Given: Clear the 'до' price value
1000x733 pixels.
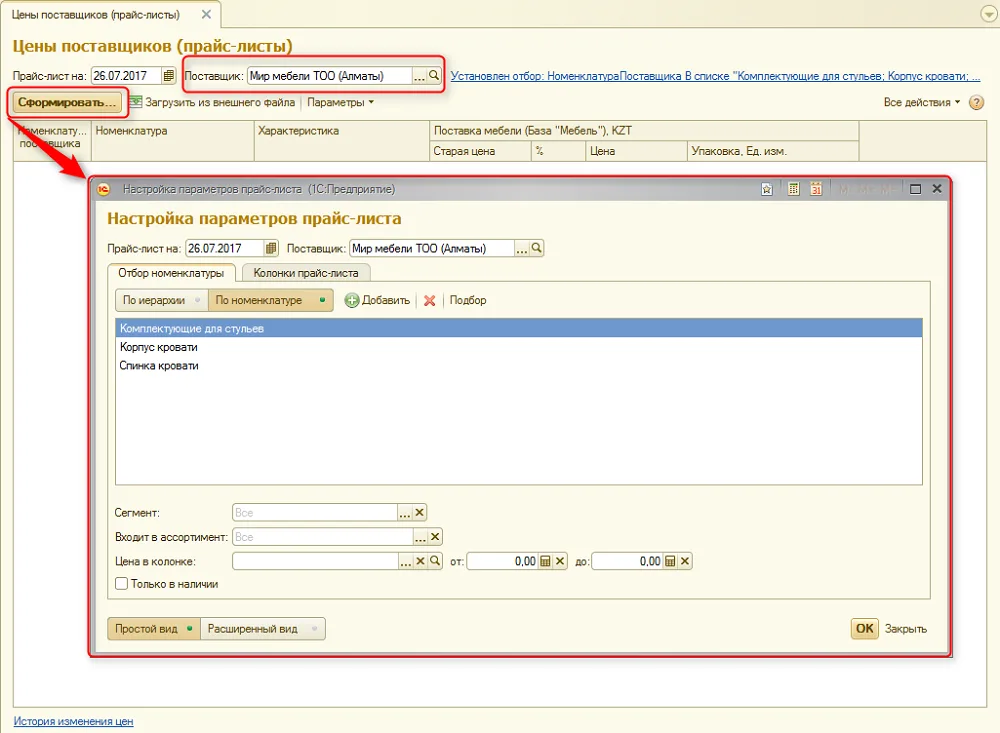Looking at the screenshot, I should tap(685, 561).
